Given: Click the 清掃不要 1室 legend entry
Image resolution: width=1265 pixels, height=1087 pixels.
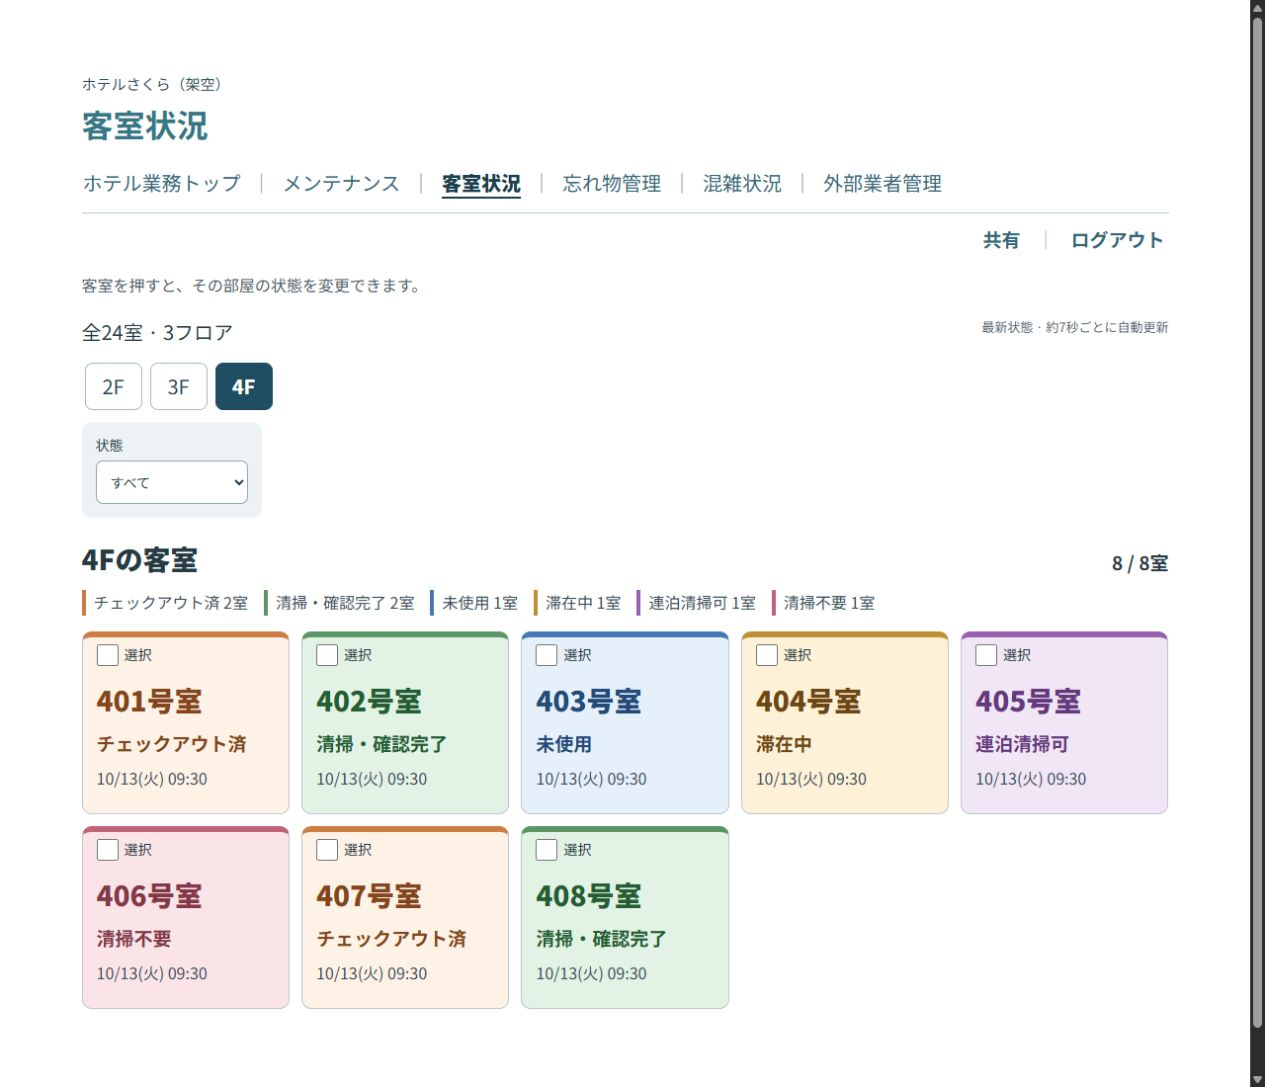Looking at the screenshot, I should (x=825, y=603).
